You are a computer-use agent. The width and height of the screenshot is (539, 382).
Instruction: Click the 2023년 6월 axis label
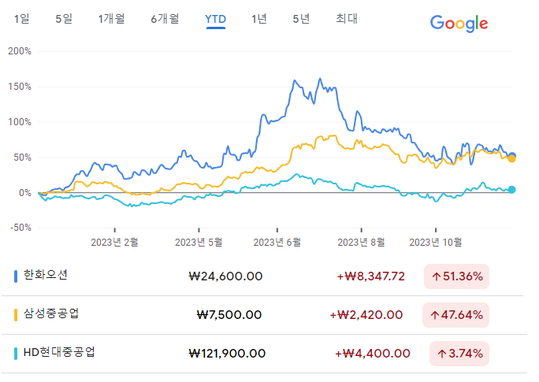[277, 242]
